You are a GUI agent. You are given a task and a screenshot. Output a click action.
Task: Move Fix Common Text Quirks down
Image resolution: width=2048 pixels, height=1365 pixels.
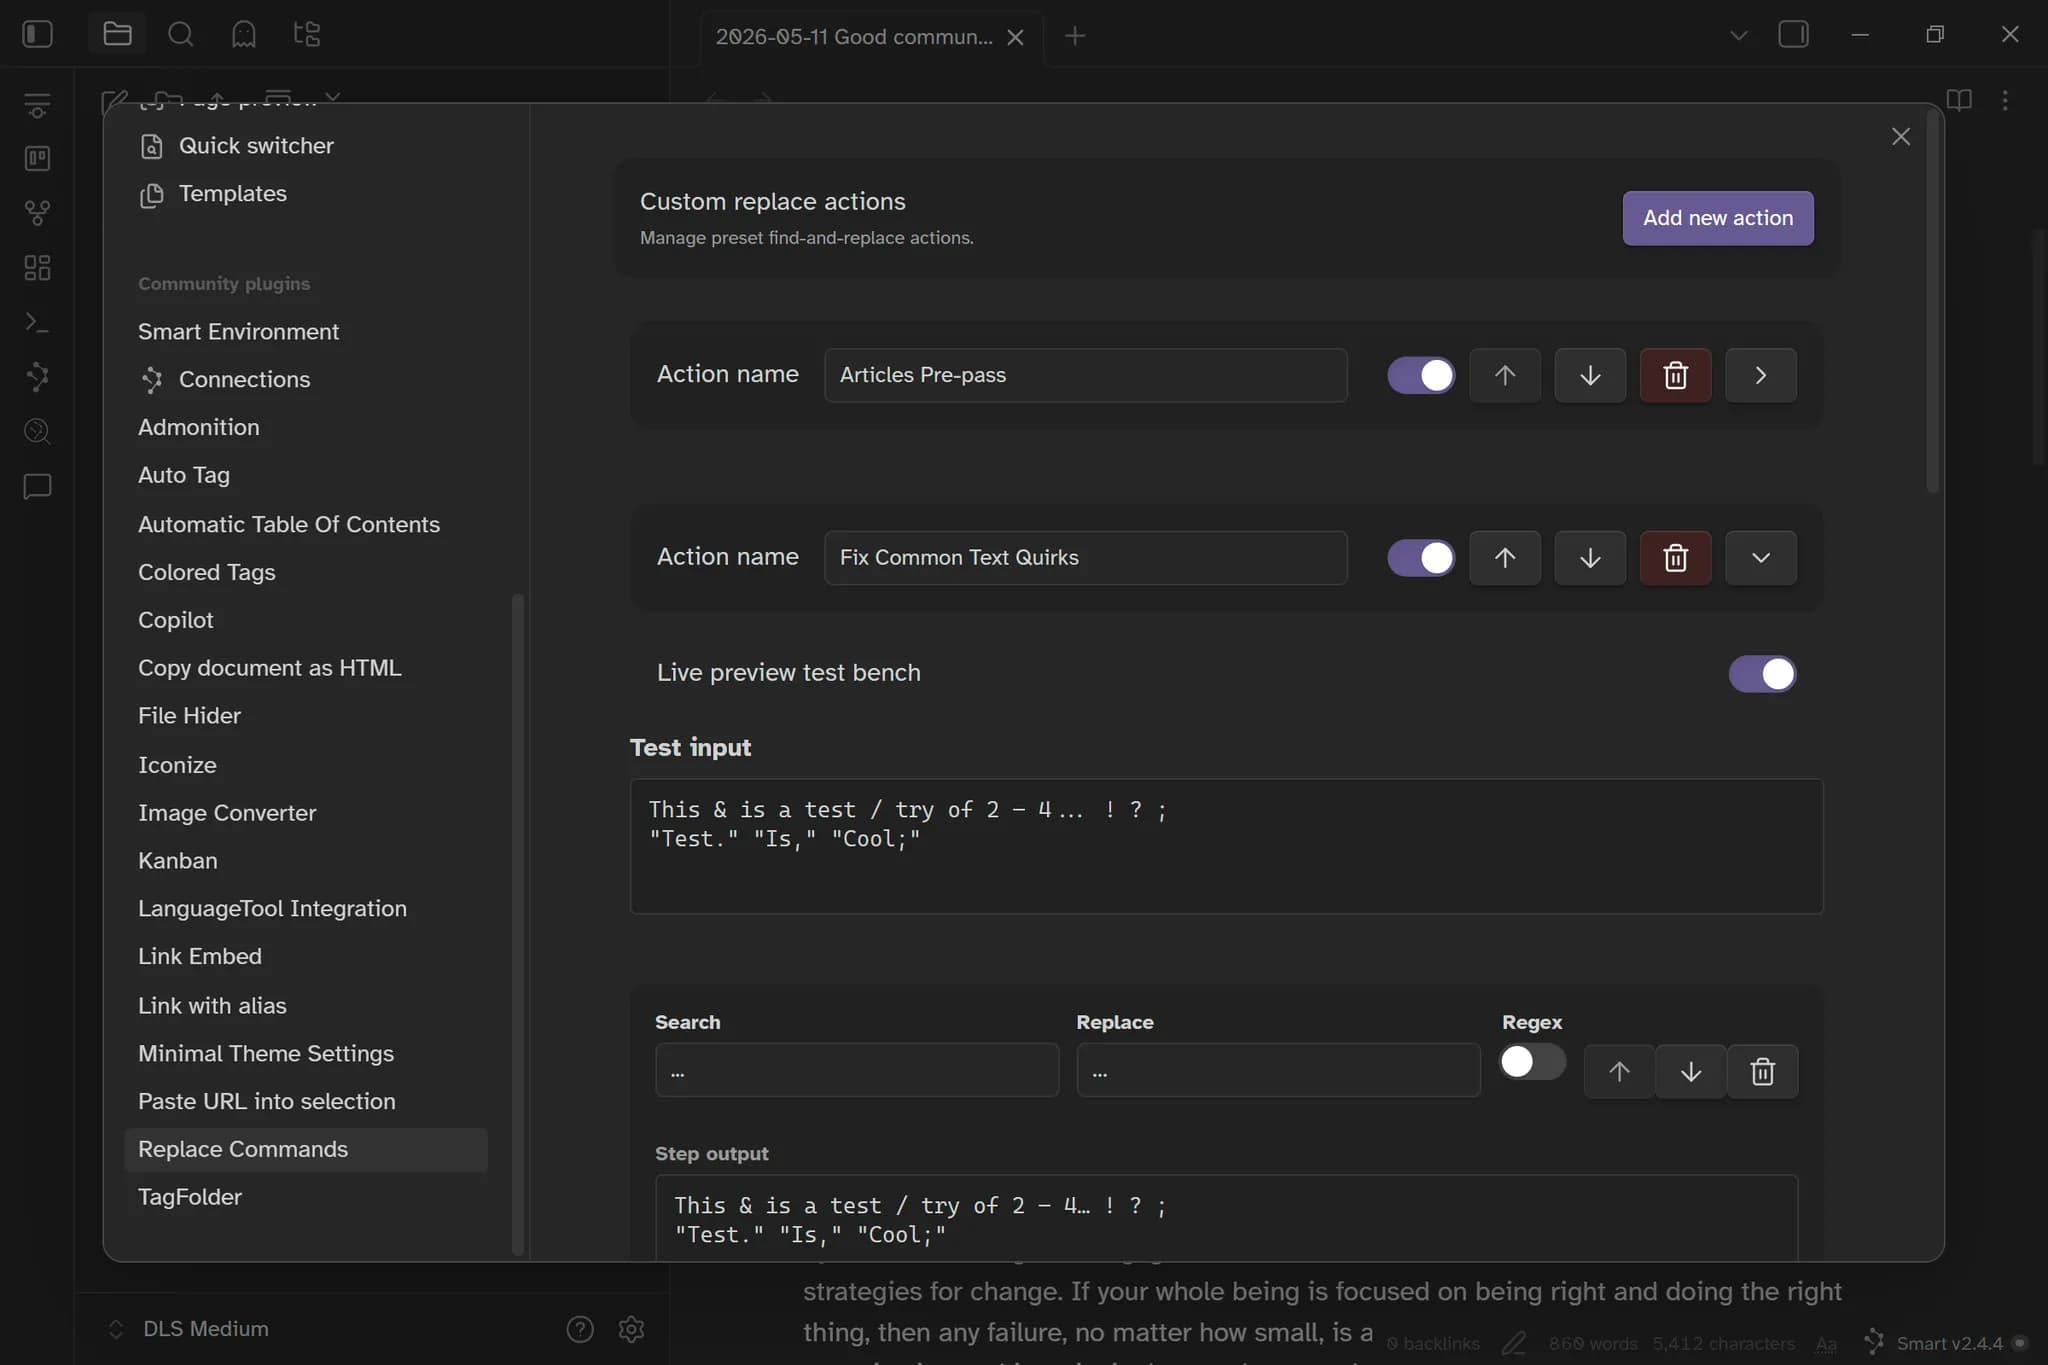(1590, 558)
